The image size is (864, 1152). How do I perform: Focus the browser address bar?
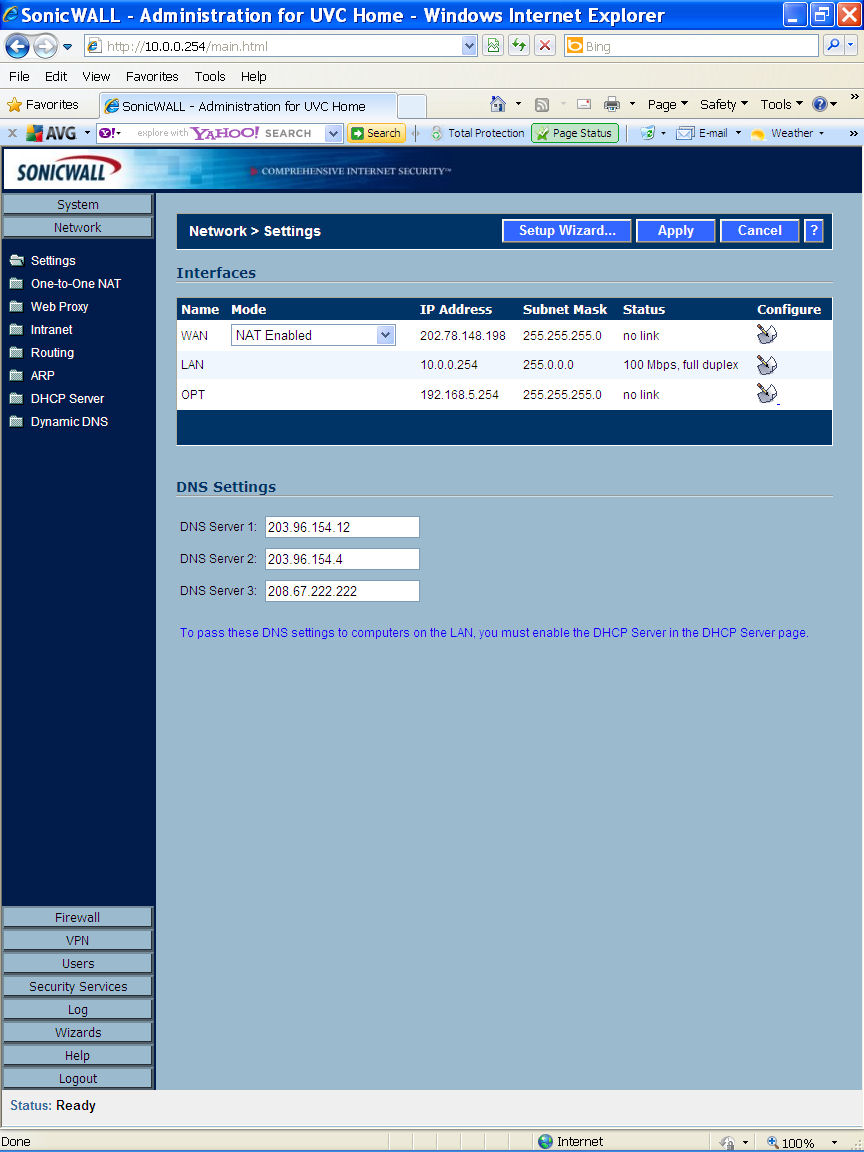tap(283, 46)
